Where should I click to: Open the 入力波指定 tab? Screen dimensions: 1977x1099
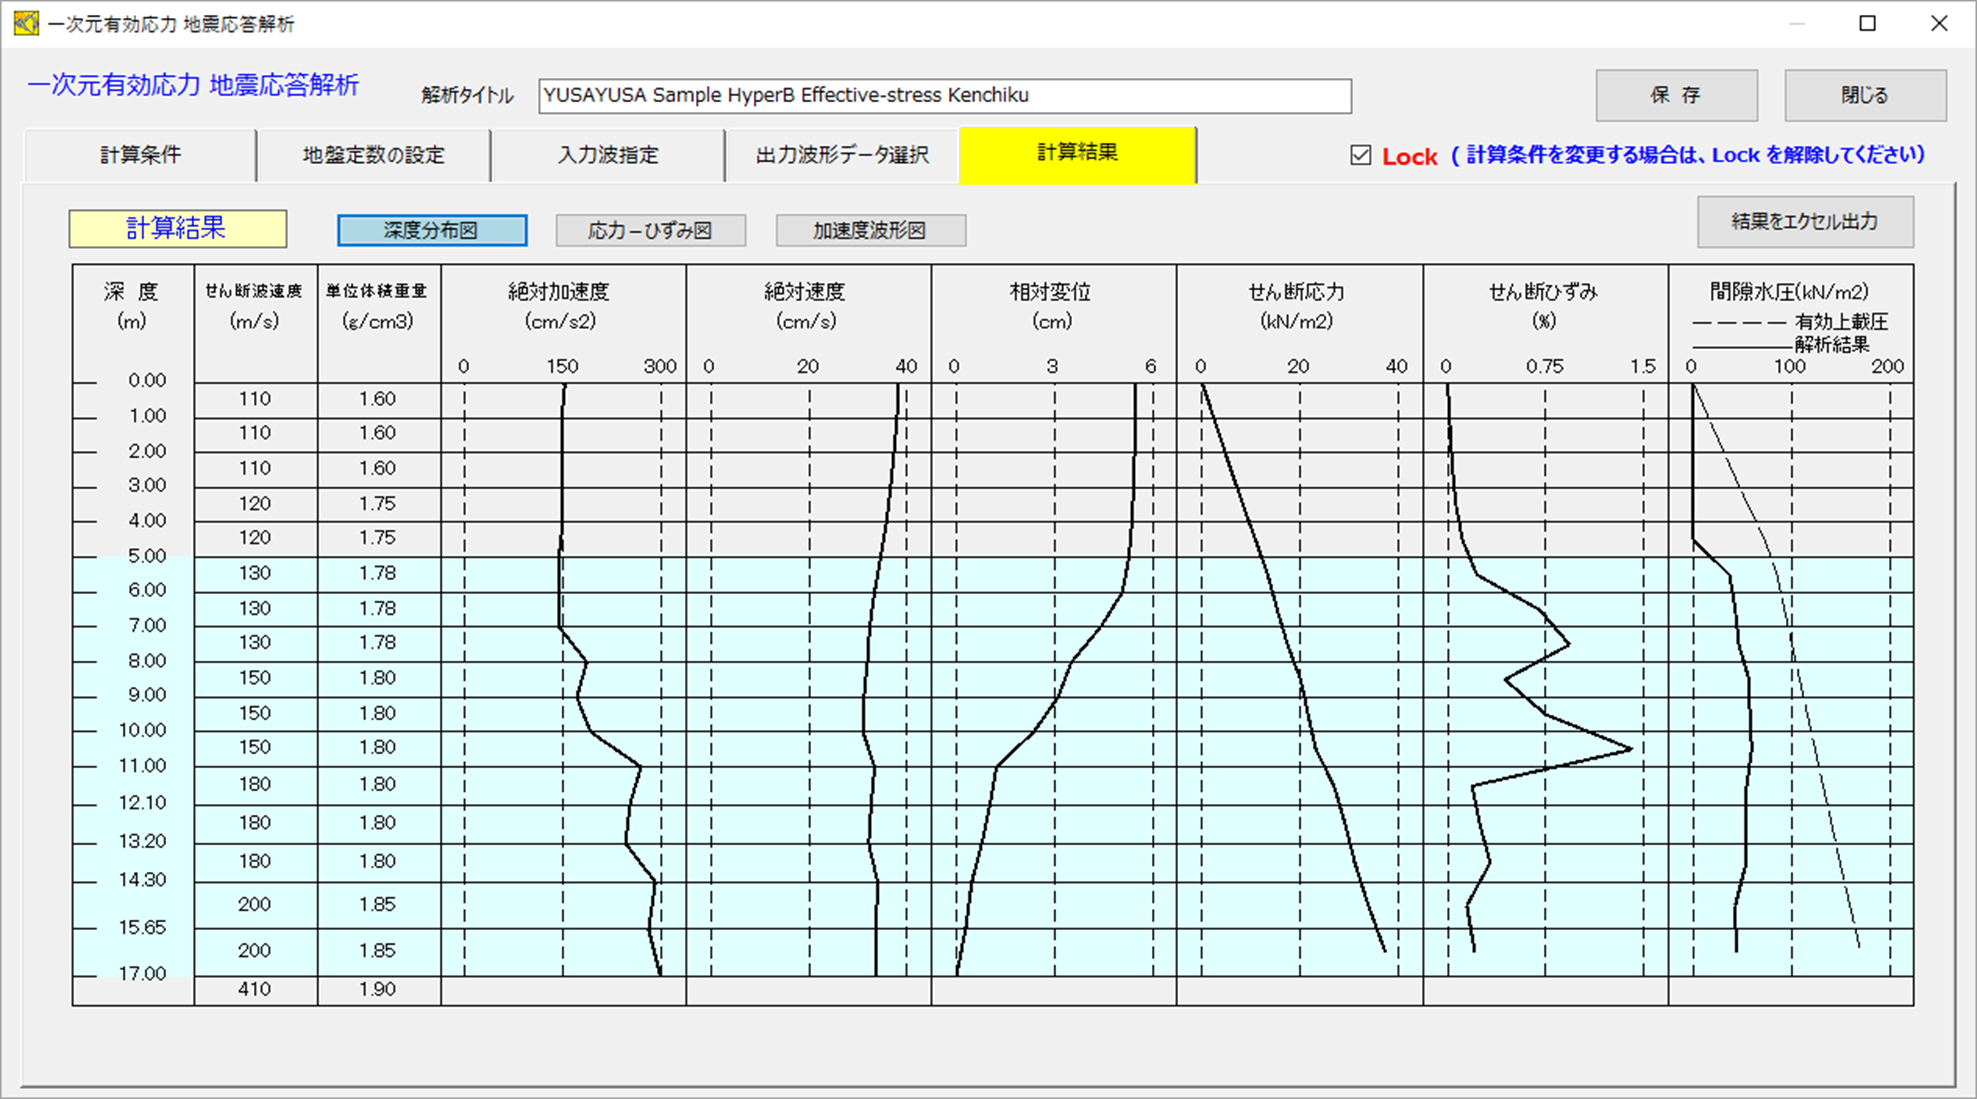(608, 155)
